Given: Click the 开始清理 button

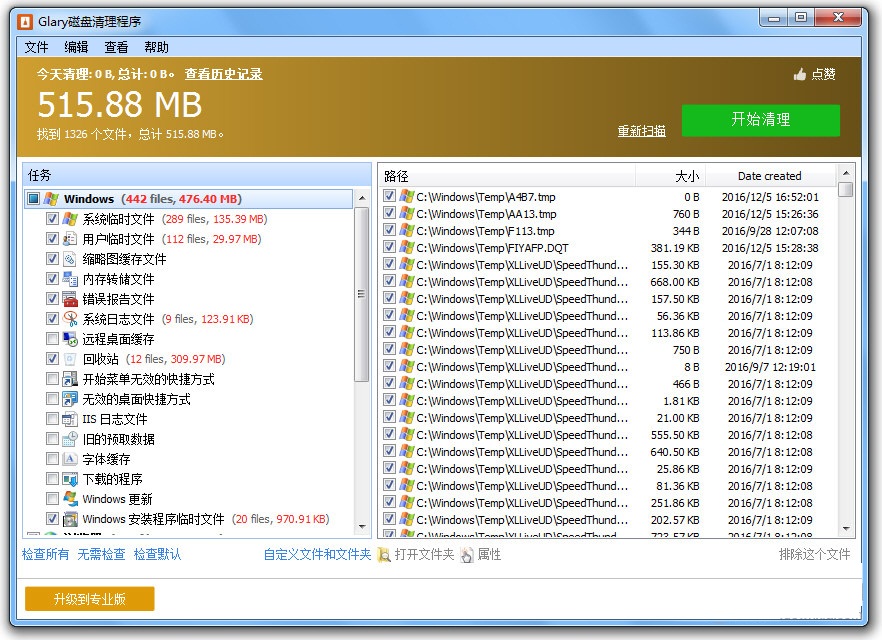Looking at the screenshot, I should (760, 120).
